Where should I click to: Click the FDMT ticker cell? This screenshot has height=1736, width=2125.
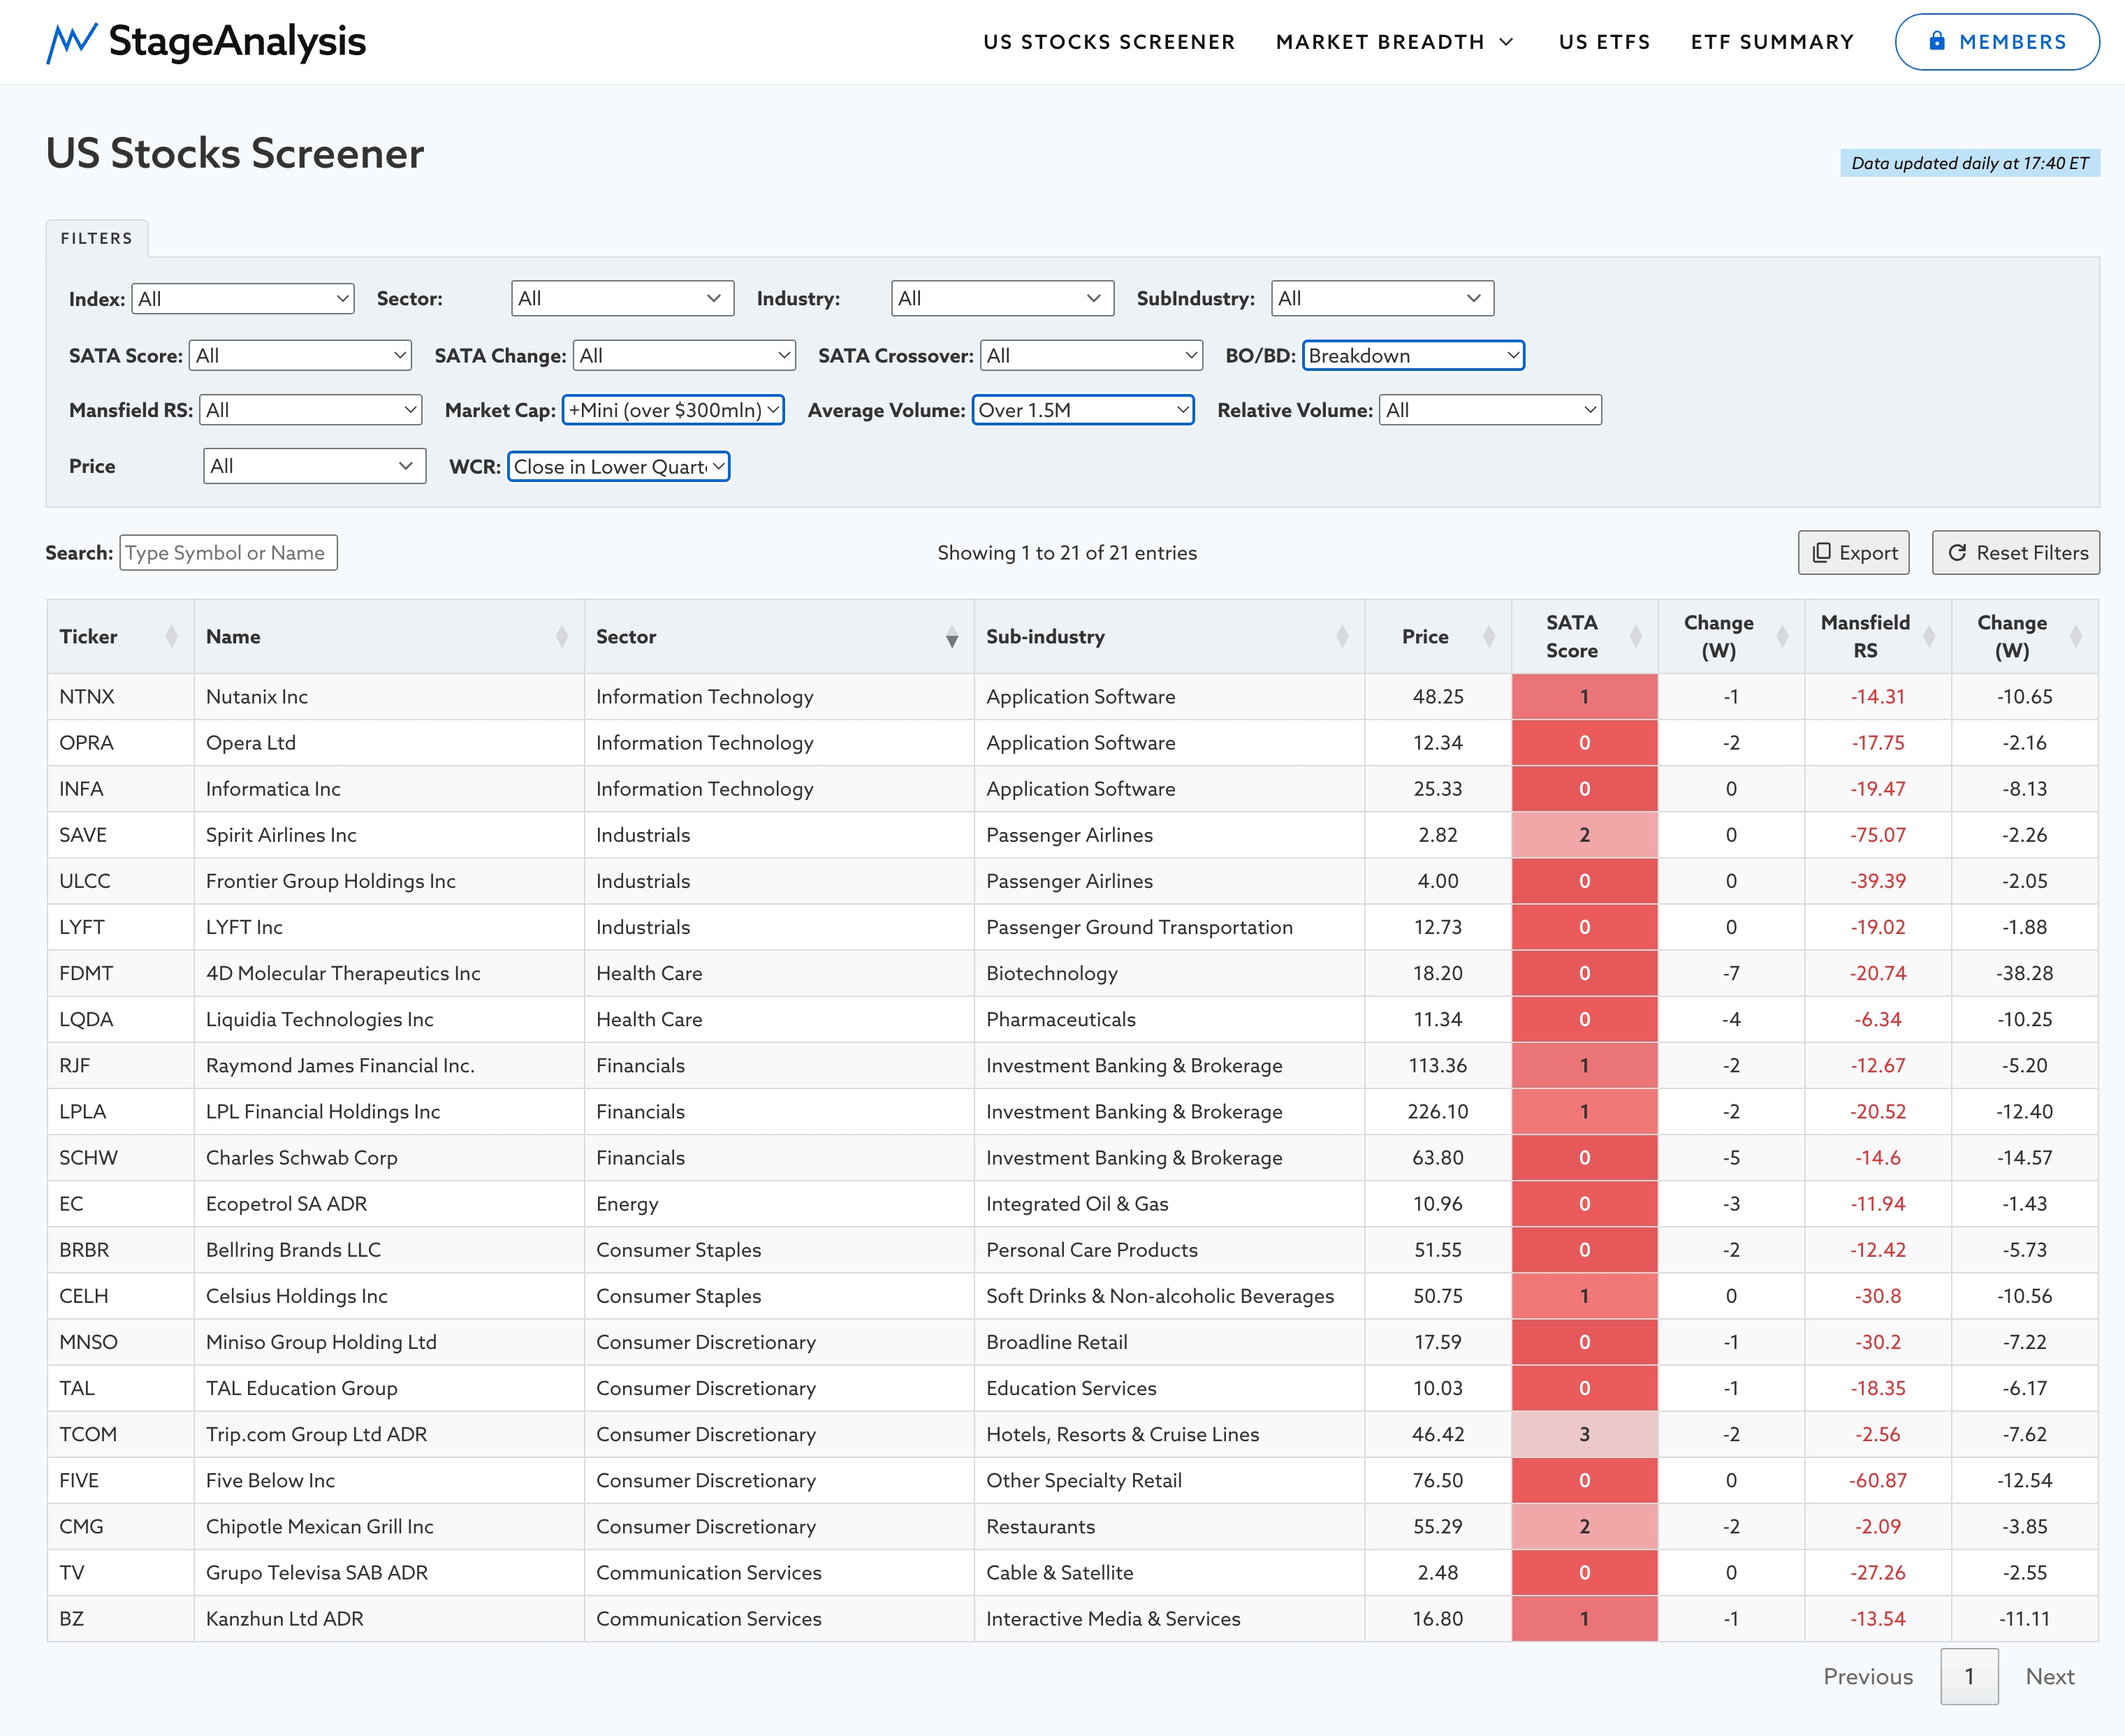[x=120, y=973]
